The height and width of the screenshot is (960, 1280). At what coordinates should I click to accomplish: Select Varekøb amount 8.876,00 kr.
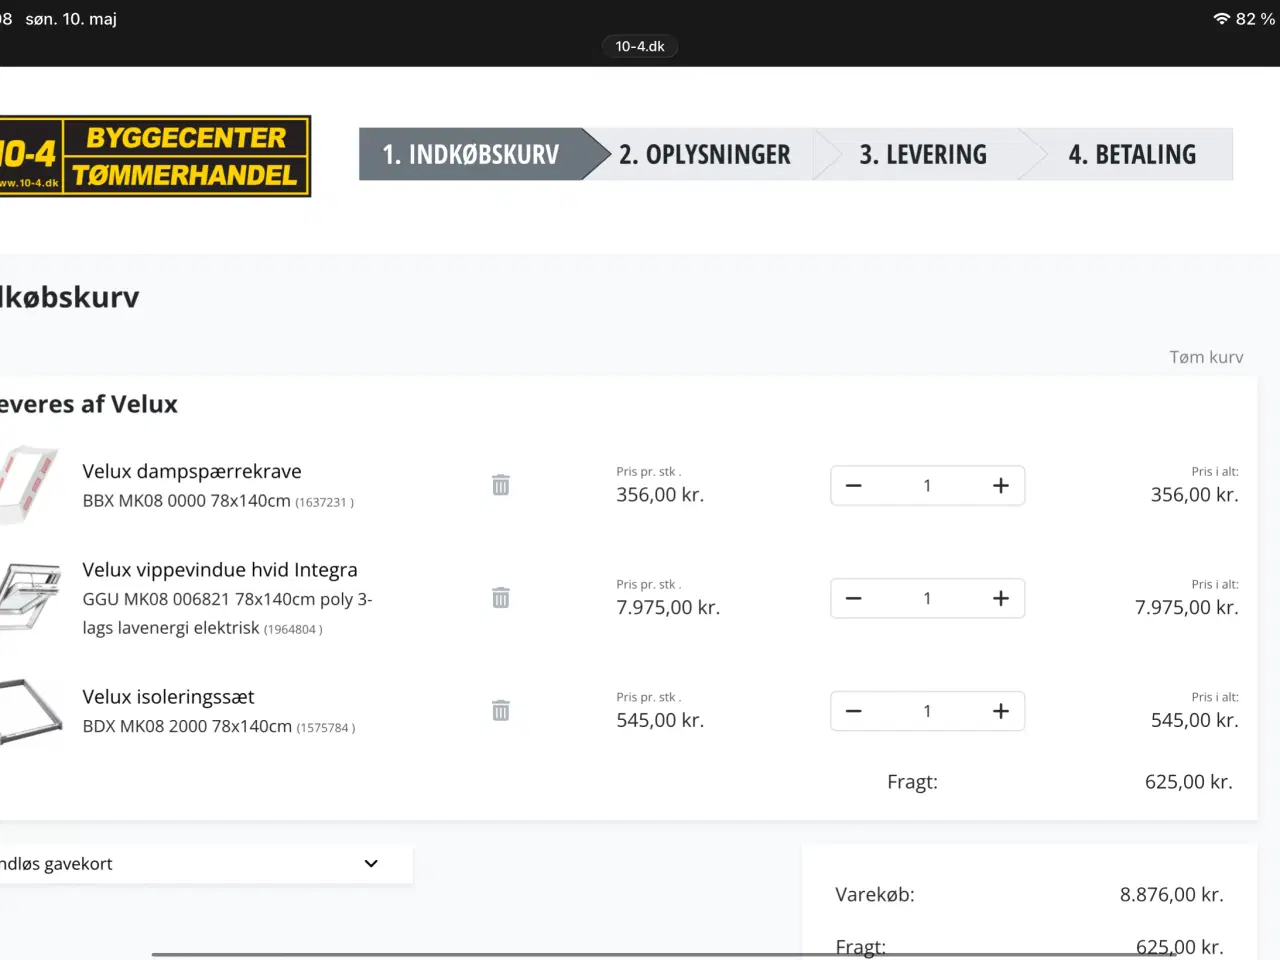[1172, 895]
